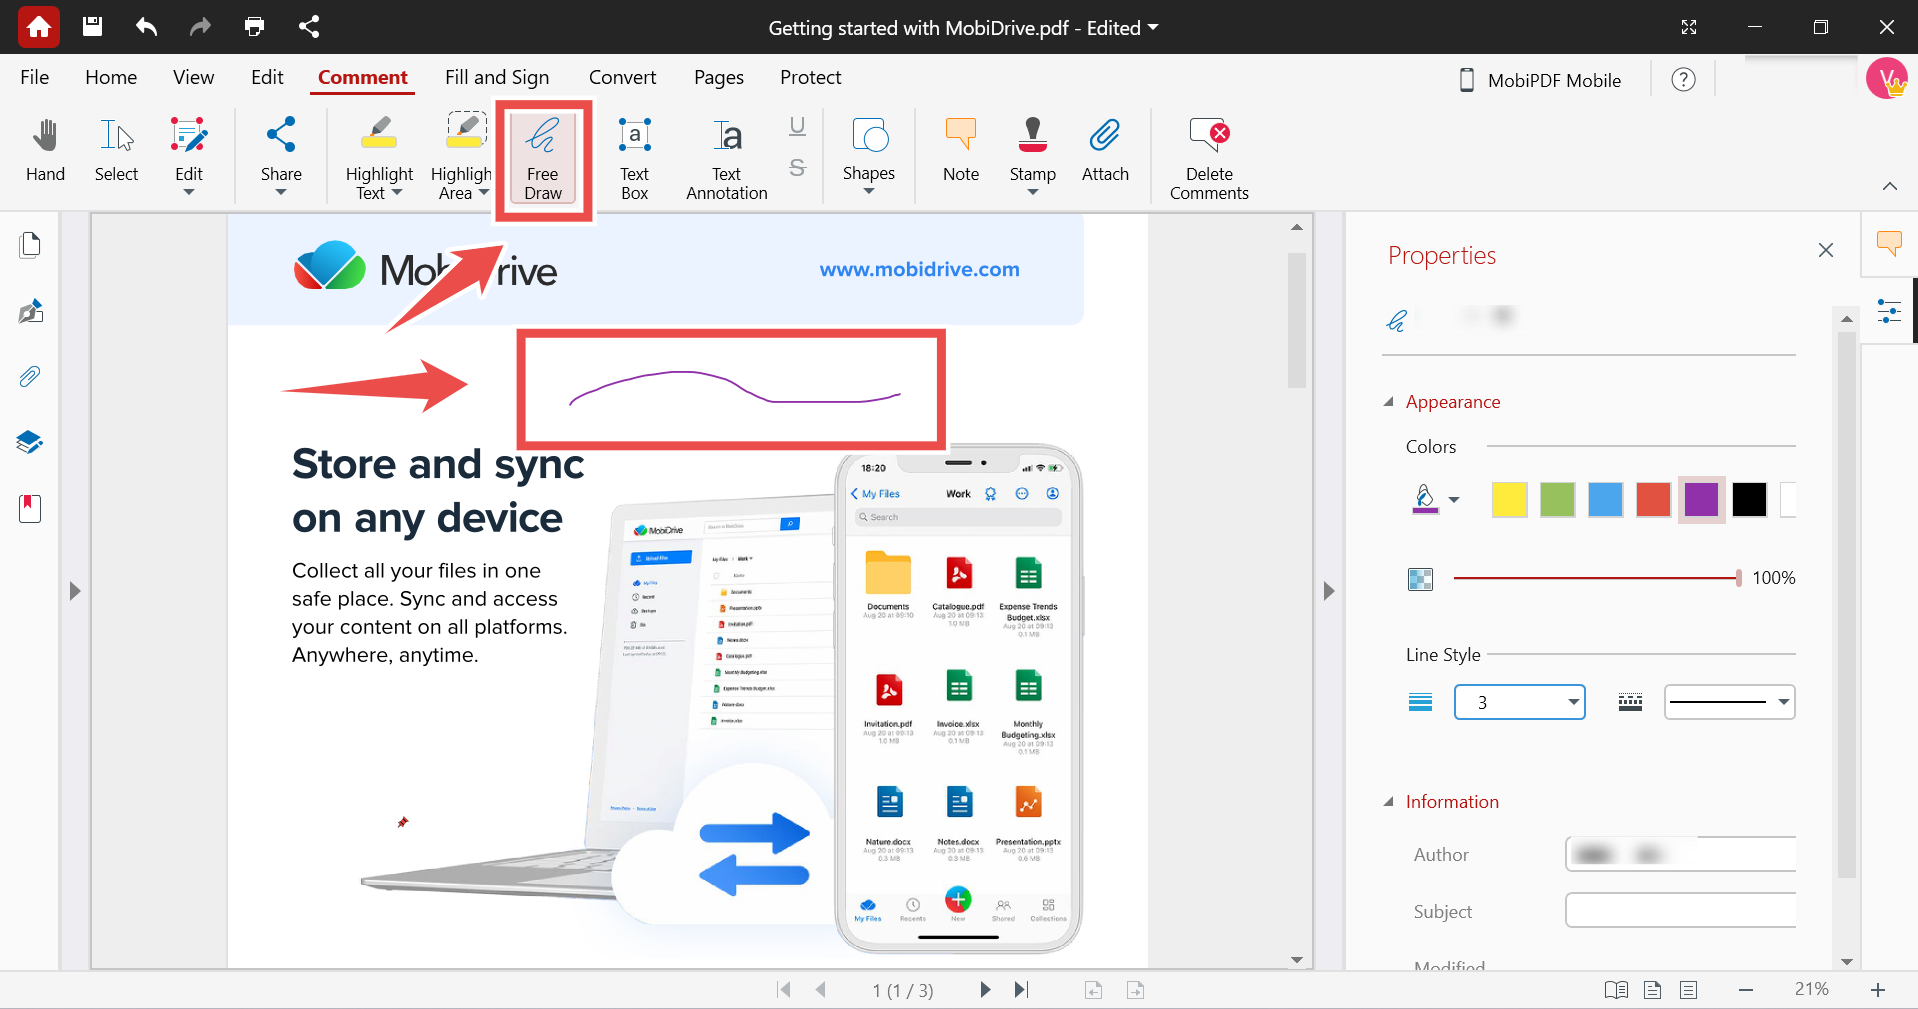Select the Hand tool
Screen dimensions: 1918x1009
pos(45,150)
